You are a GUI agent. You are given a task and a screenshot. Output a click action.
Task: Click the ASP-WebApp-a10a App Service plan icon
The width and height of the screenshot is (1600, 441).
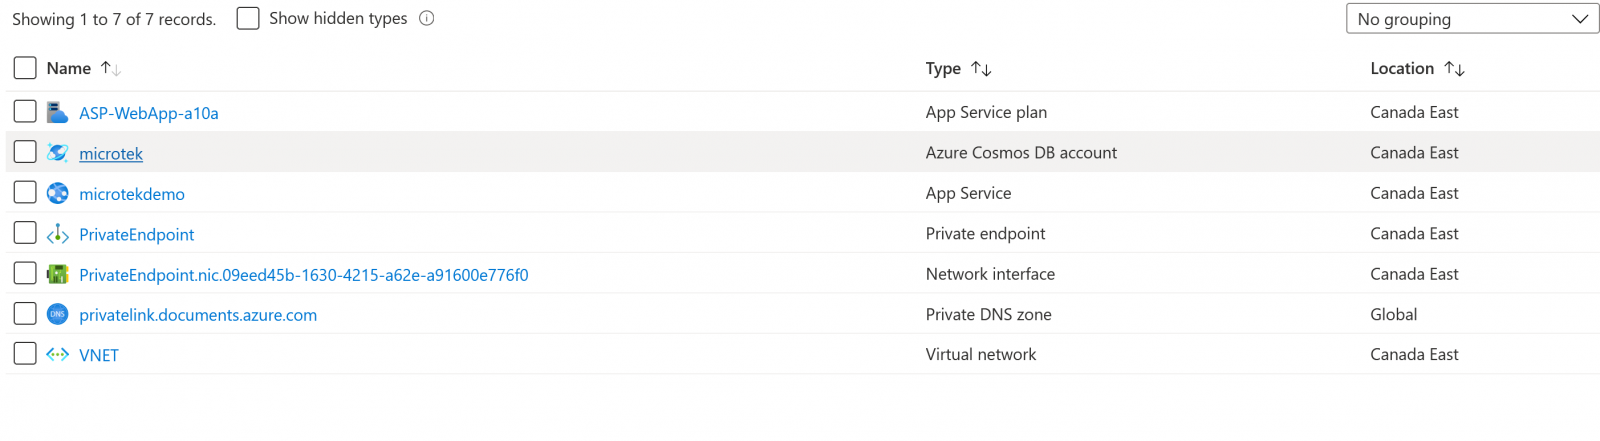point(57,112)
